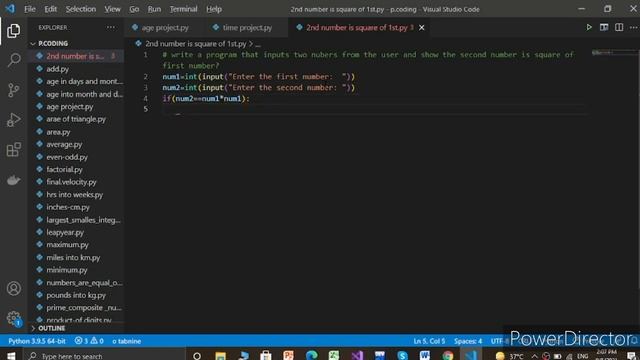Viewport: 640px width, 360px height.
Task: Open Visual Studio purple icon on taskbar
Action: pyautogui.click(x=357, y=356)
